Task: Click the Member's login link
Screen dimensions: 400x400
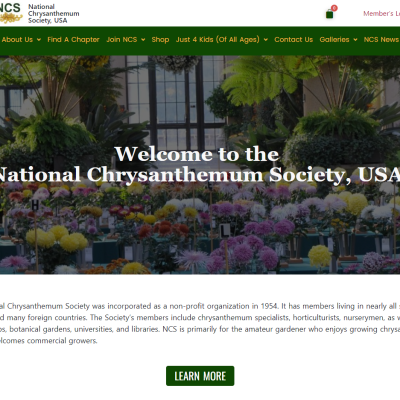Action: point(382,14)
